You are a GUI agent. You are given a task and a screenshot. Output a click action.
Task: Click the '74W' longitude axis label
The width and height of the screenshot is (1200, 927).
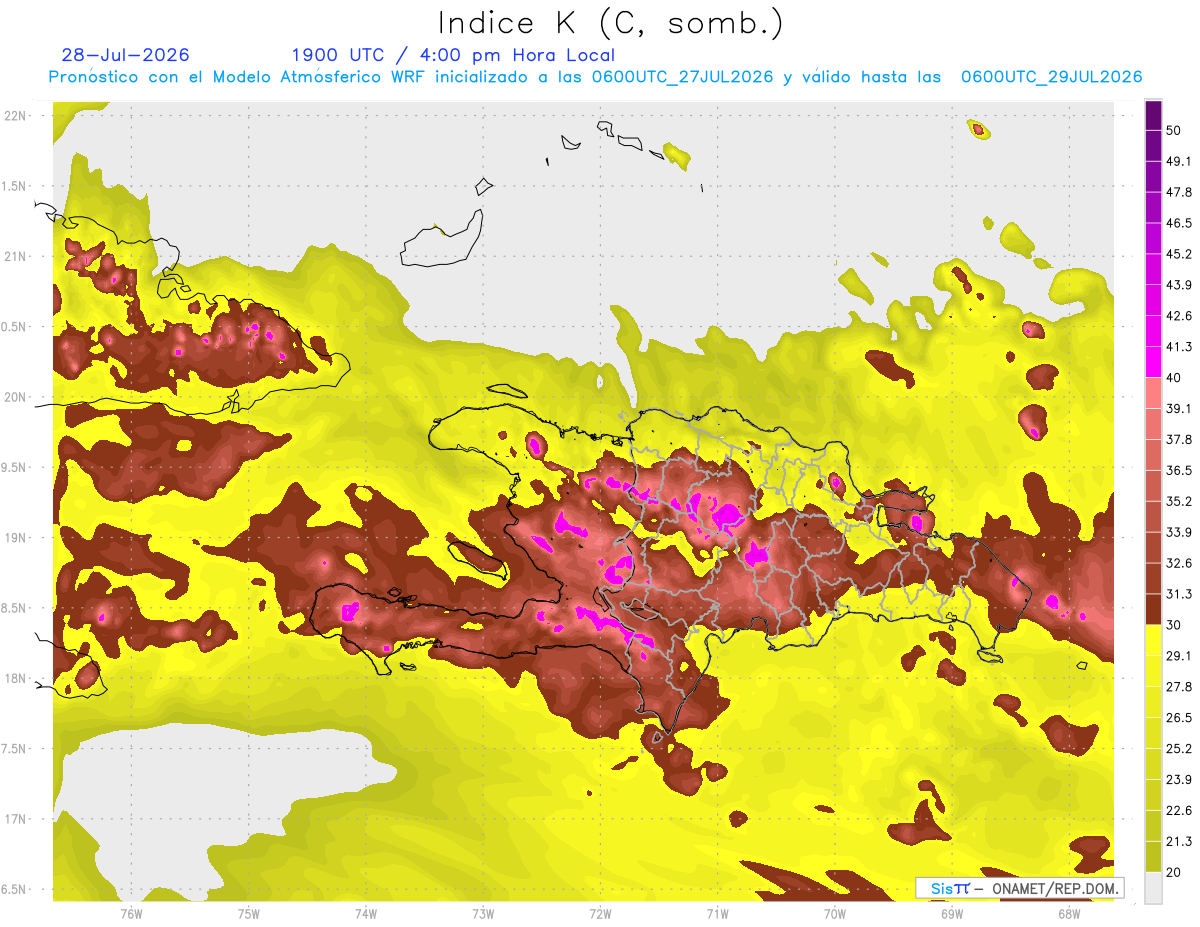point(365,913)
